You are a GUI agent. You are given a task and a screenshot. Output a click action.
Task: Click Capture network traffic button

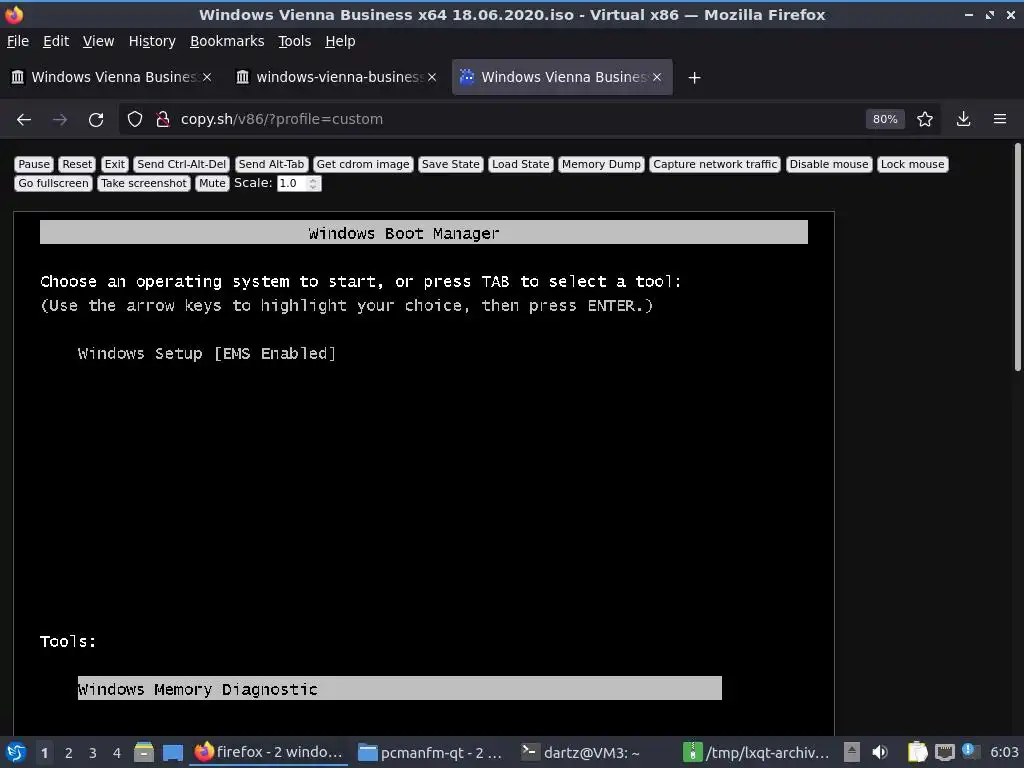715,165
